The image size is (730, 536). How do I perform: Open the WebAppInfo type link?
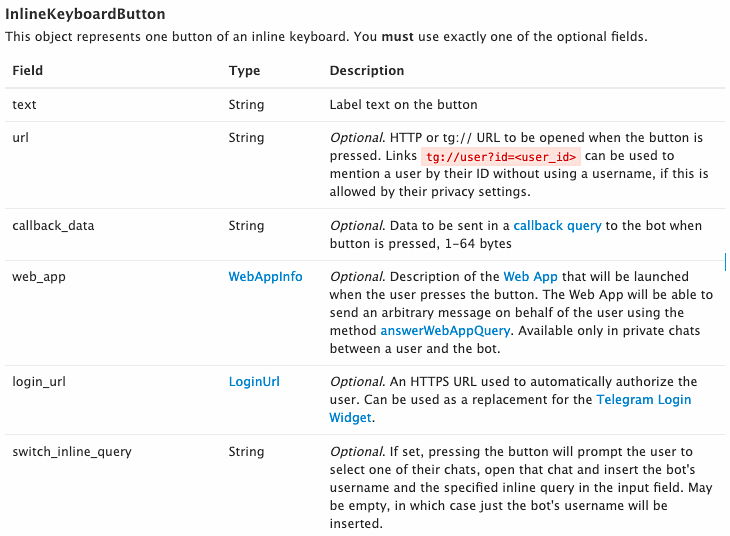point(265,277)
